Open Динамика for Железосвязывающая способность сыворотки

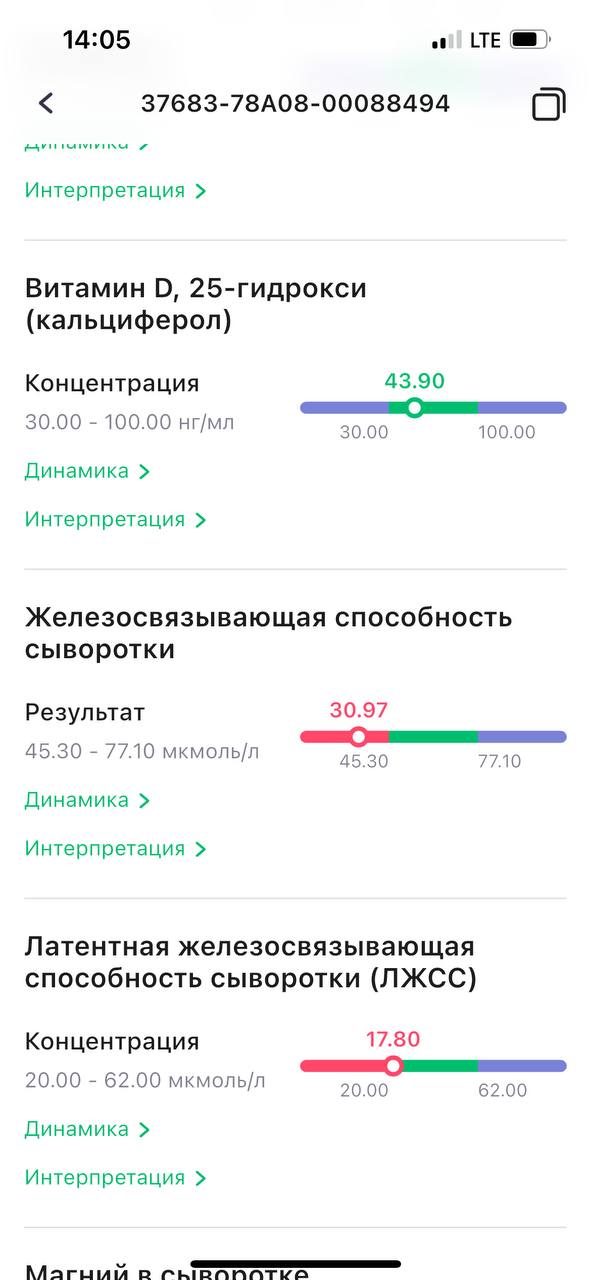(x=87, y=800)
